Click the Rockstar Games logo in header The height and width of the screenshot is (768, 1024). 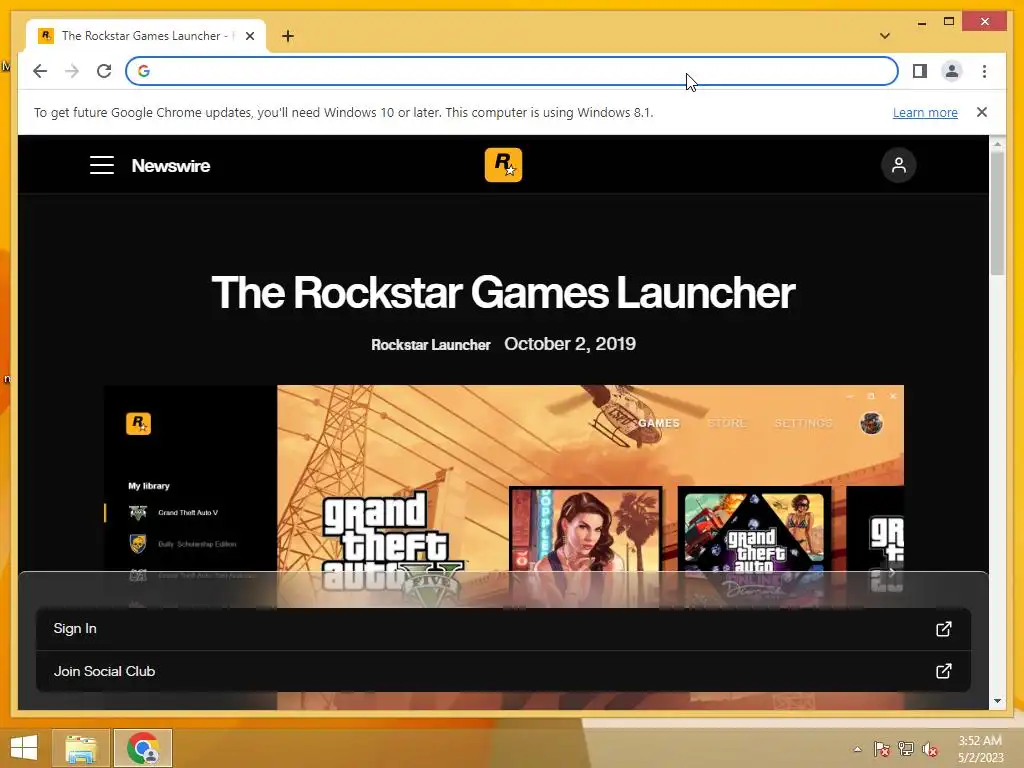point(503,165)
